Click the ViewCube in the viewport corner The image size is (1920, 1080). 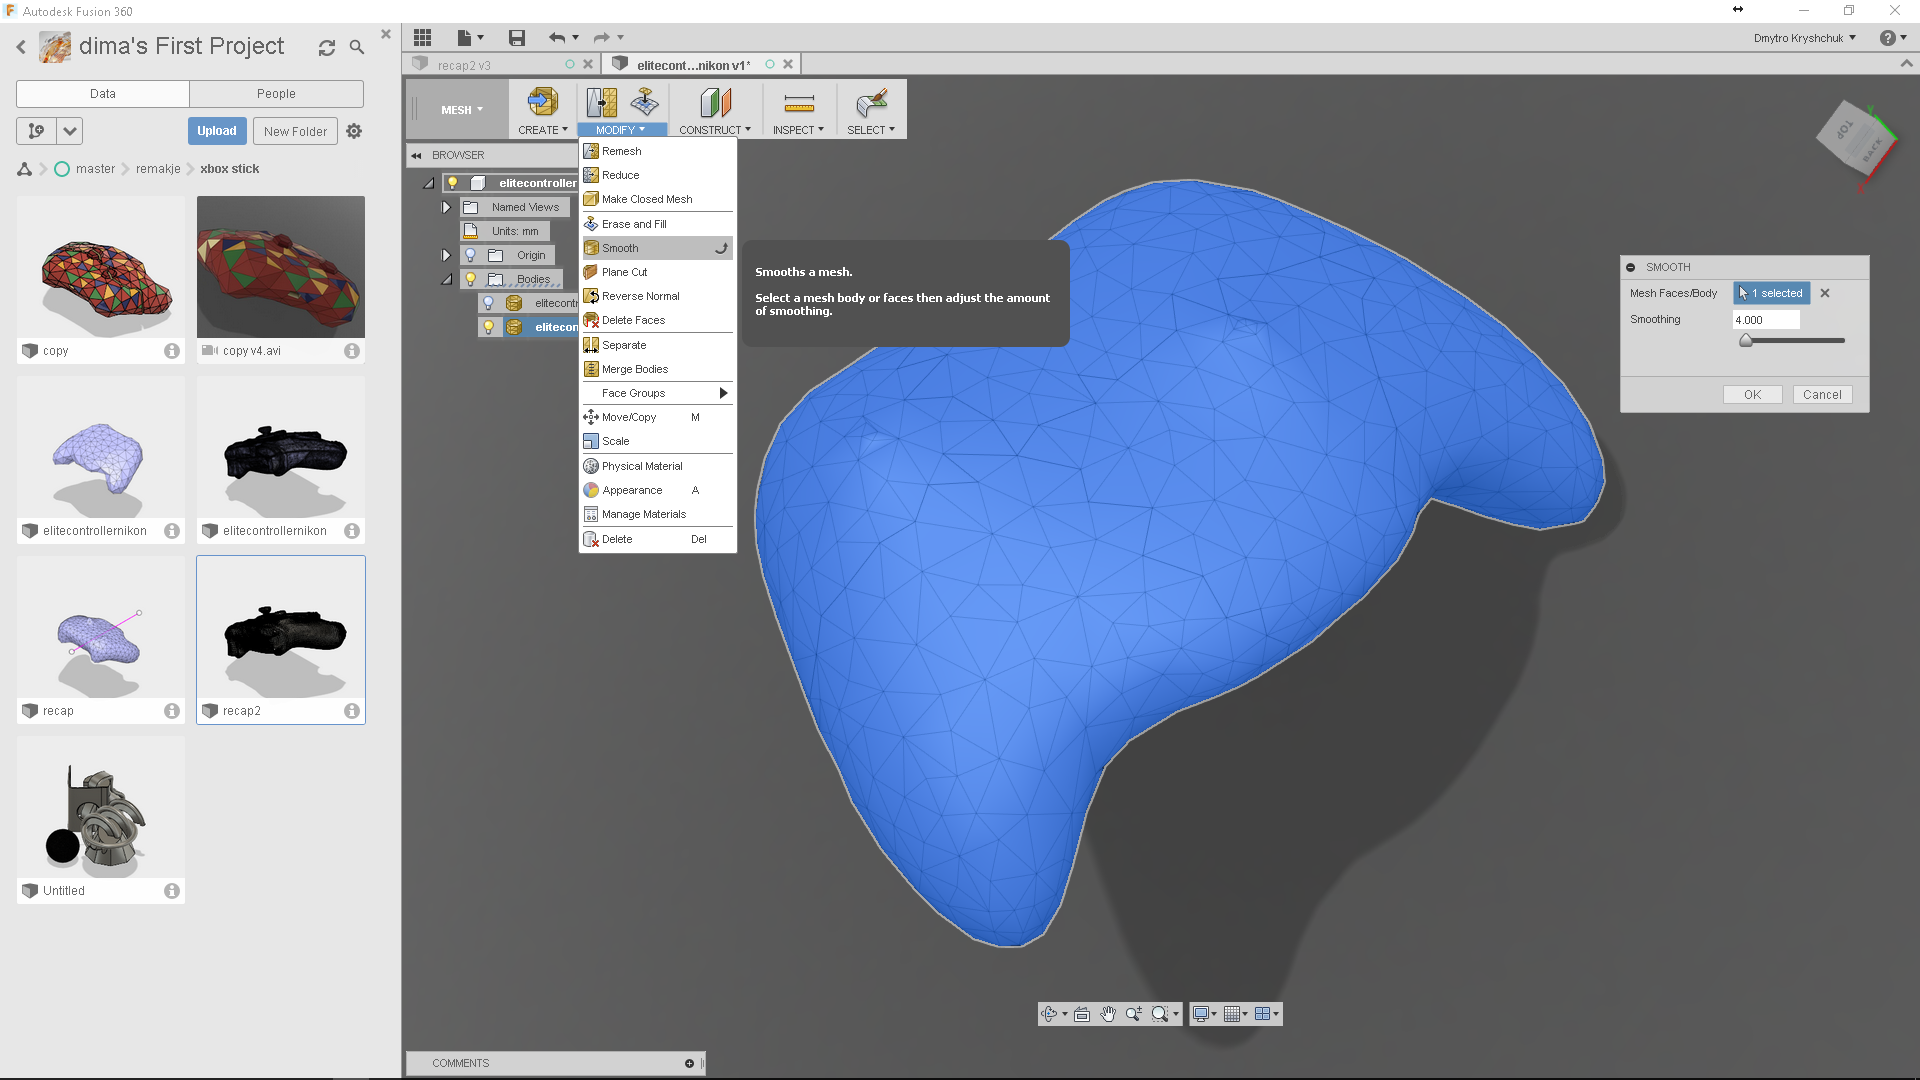(1855, 142)
